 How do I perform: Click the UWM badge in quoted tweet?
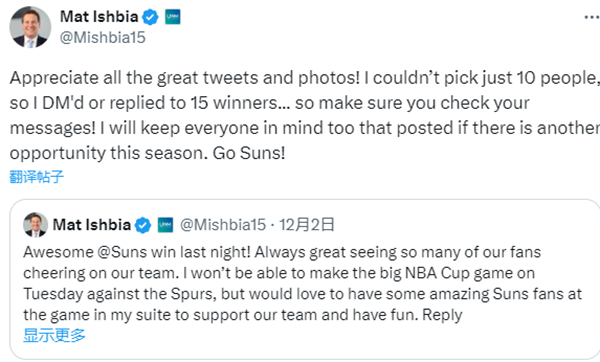(x=165, y=225)
